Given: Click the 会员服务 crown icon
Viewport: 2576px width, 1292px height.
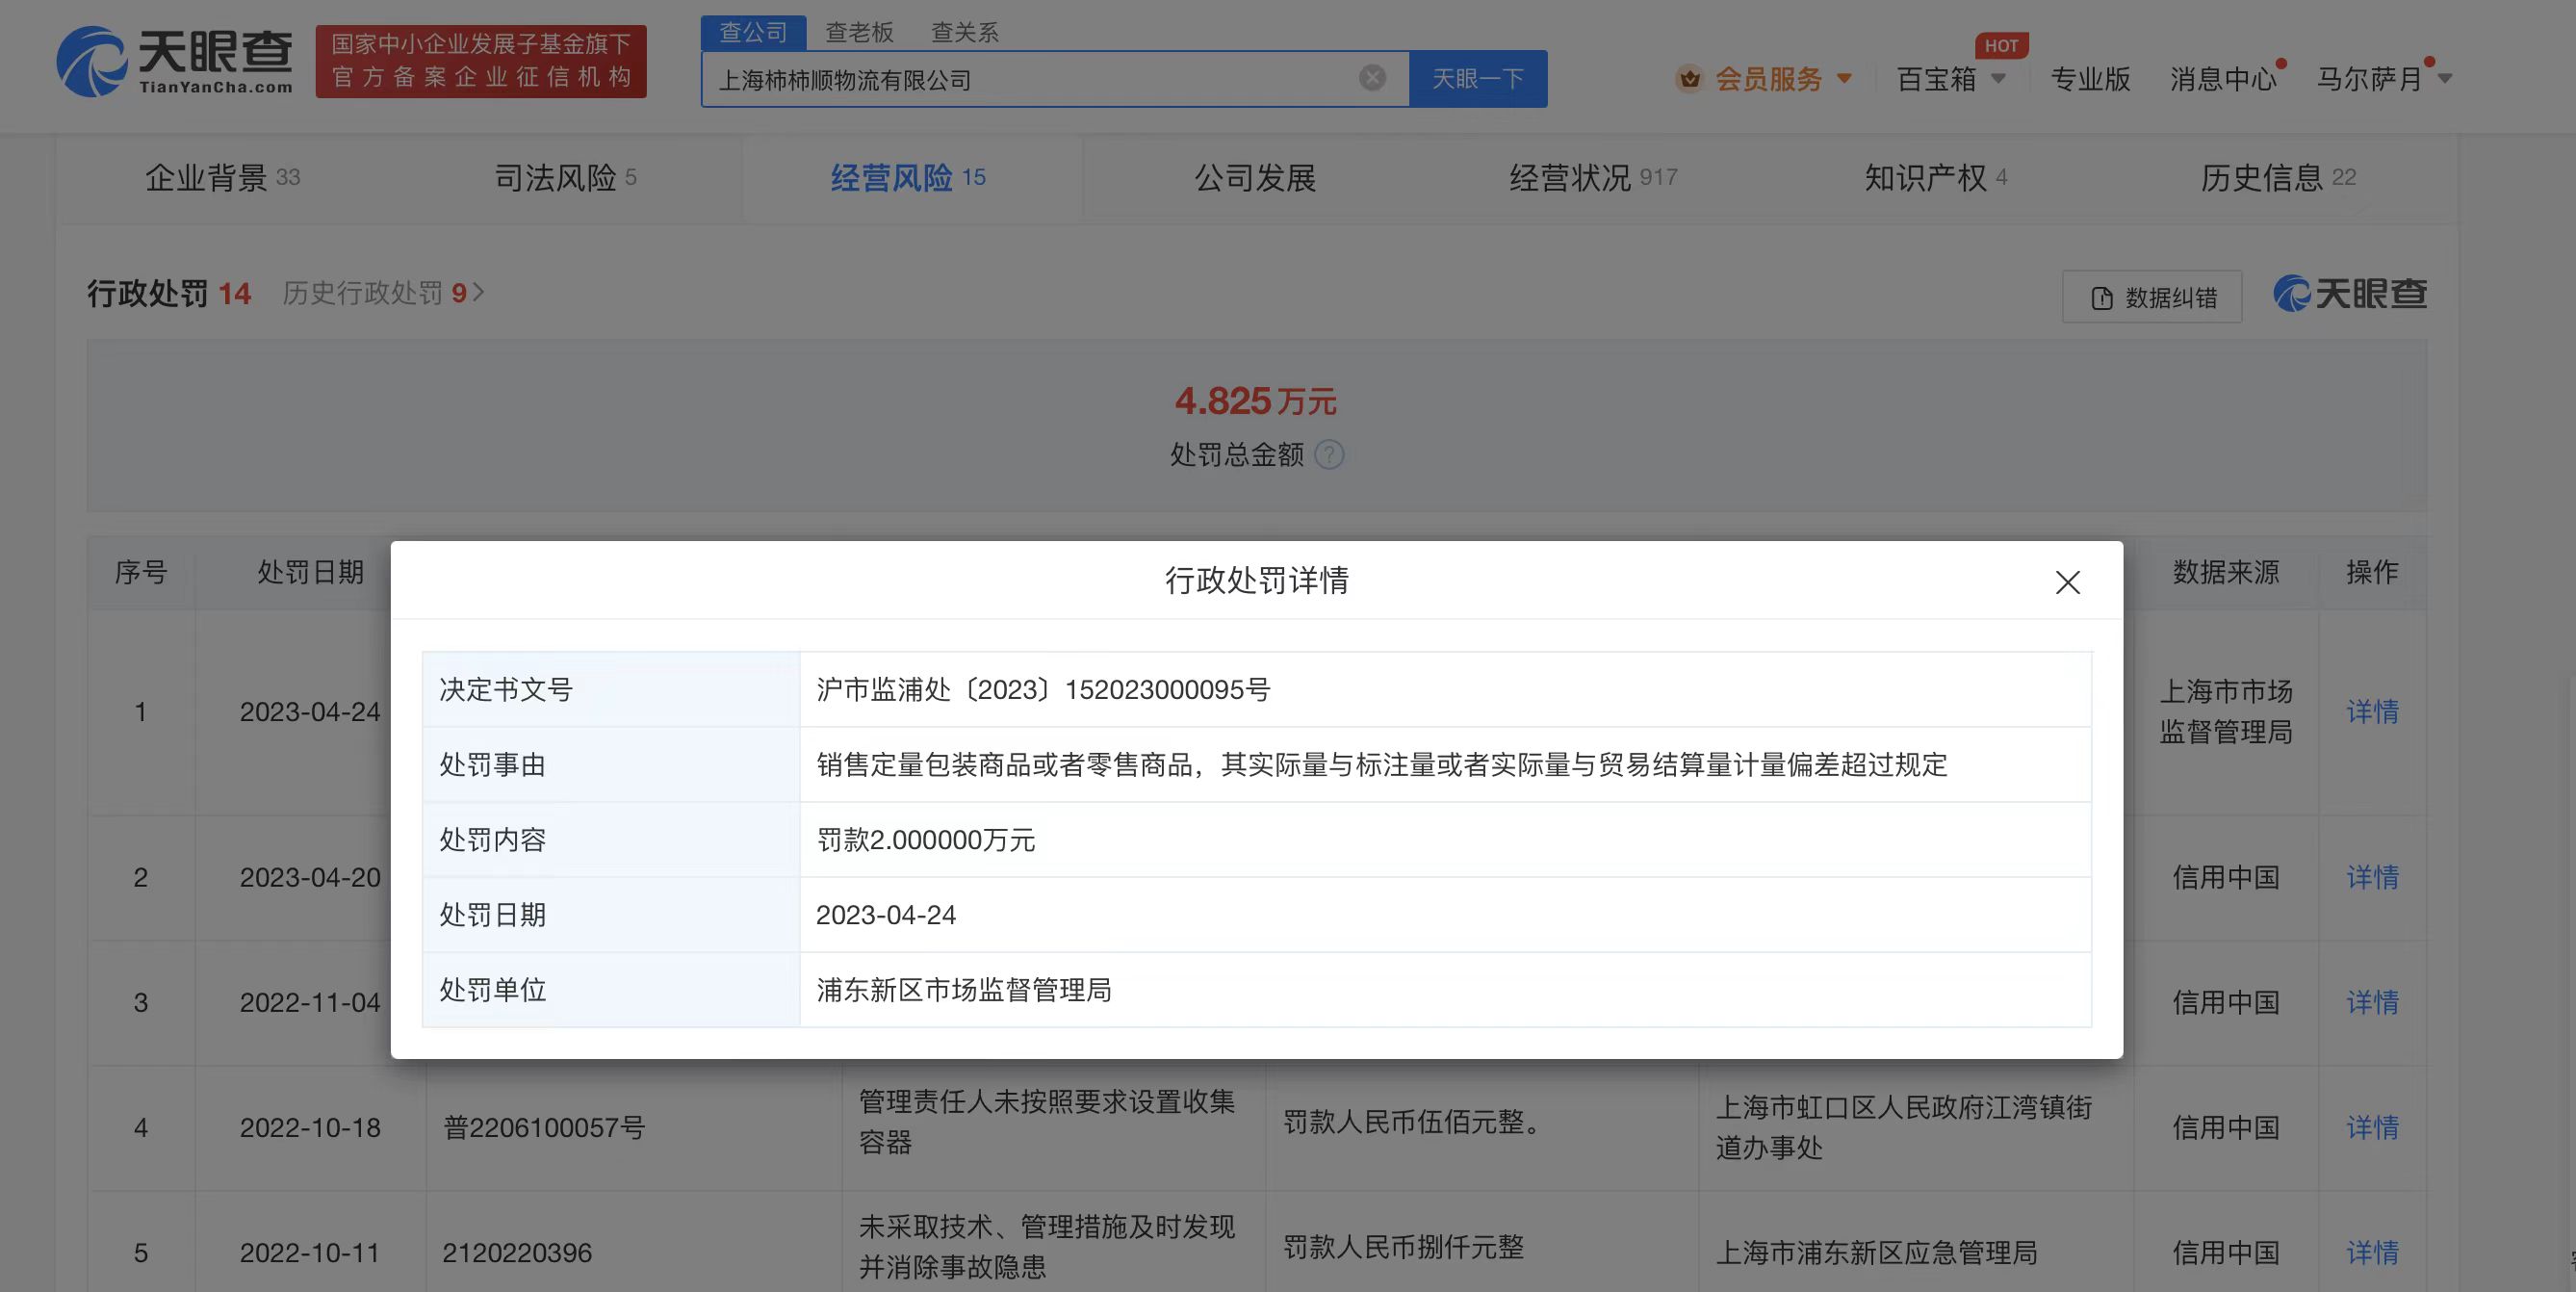Looking at the screenshot, I should [x=1689, y=79].
